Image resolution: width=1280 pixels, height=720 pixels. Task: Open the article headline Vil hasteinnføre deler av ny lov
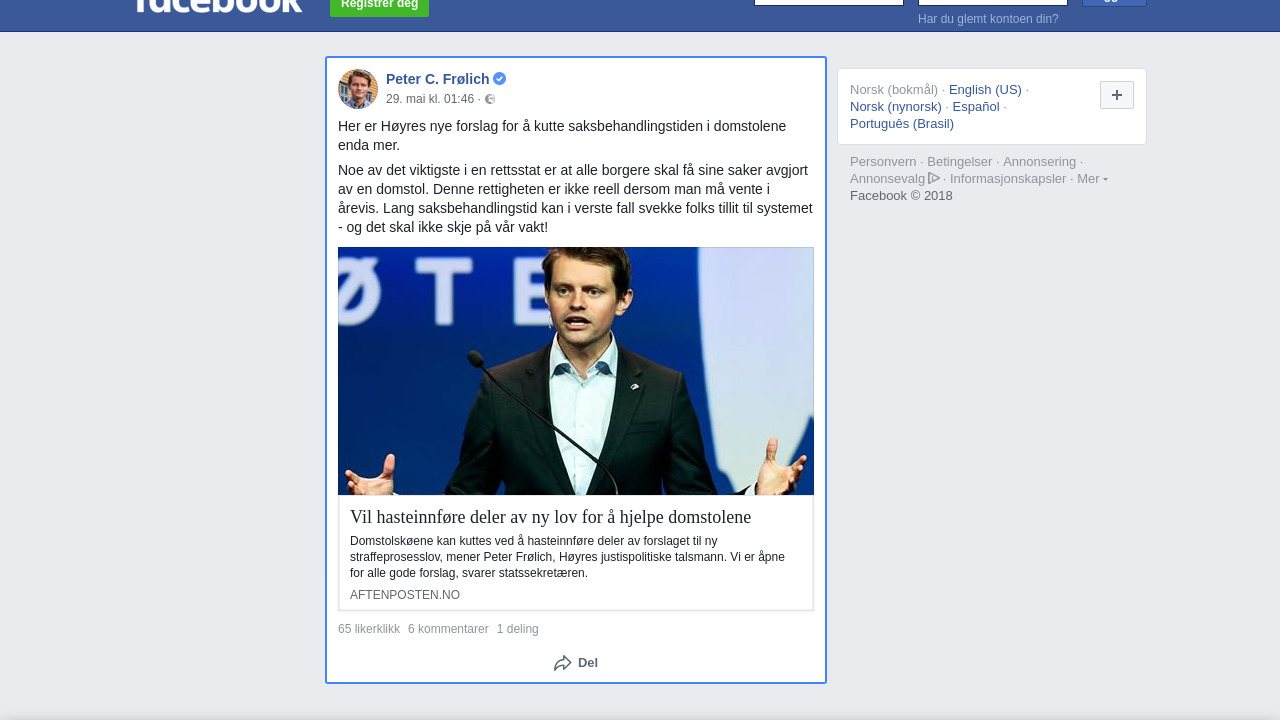pos(550,517)
